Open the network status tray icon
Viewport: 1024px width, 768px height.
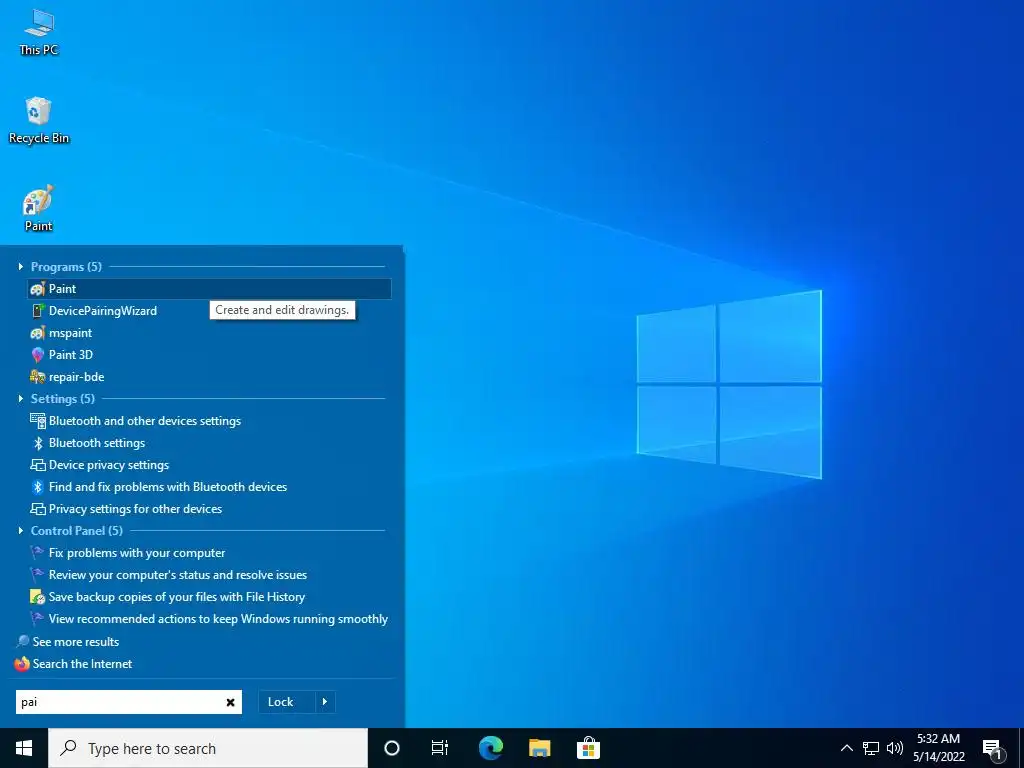tap(871, 748)
